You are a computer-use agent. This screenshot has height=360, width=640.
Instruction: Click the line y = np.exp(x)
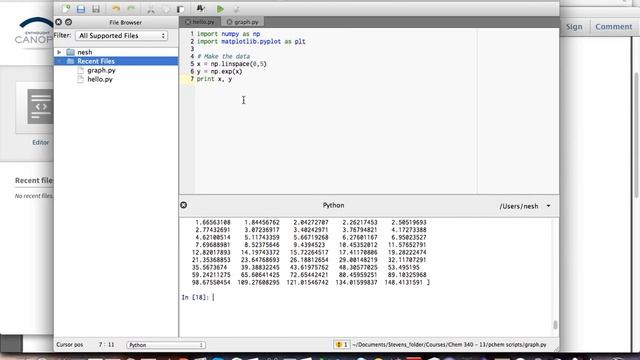(220, 71)
